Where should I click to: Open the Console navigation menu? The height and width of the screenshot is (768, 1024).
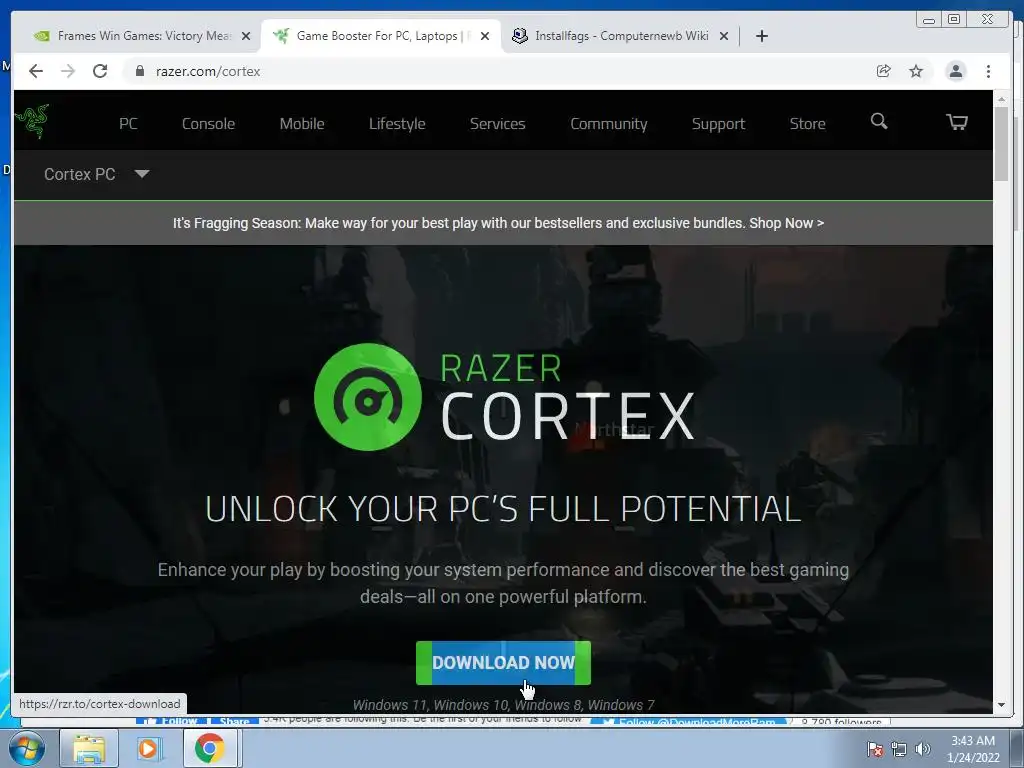208,123
